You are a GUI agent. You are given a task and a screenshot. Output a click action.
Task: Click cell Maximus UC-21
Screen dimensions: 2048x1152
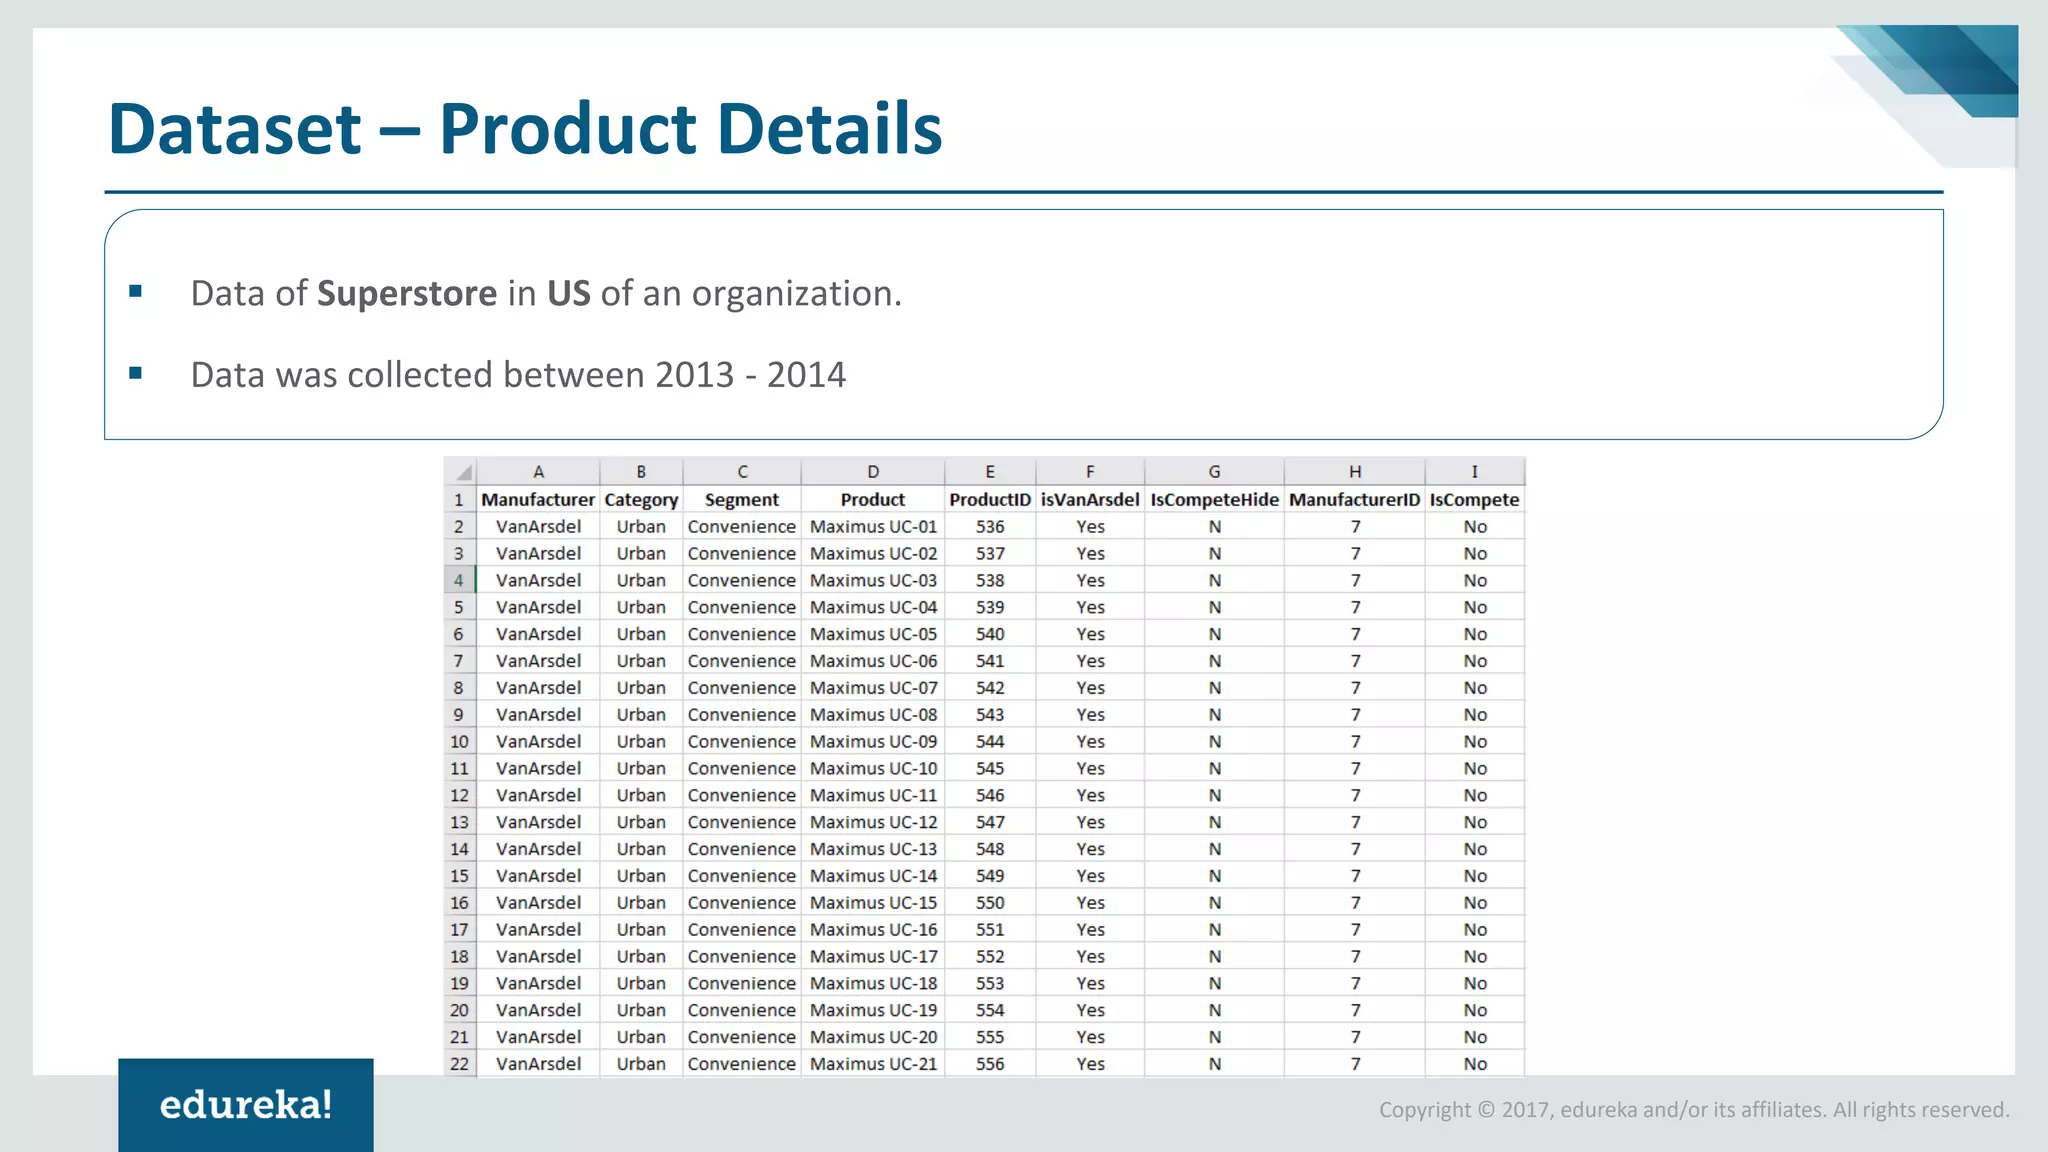click(x=873, y=1064)
